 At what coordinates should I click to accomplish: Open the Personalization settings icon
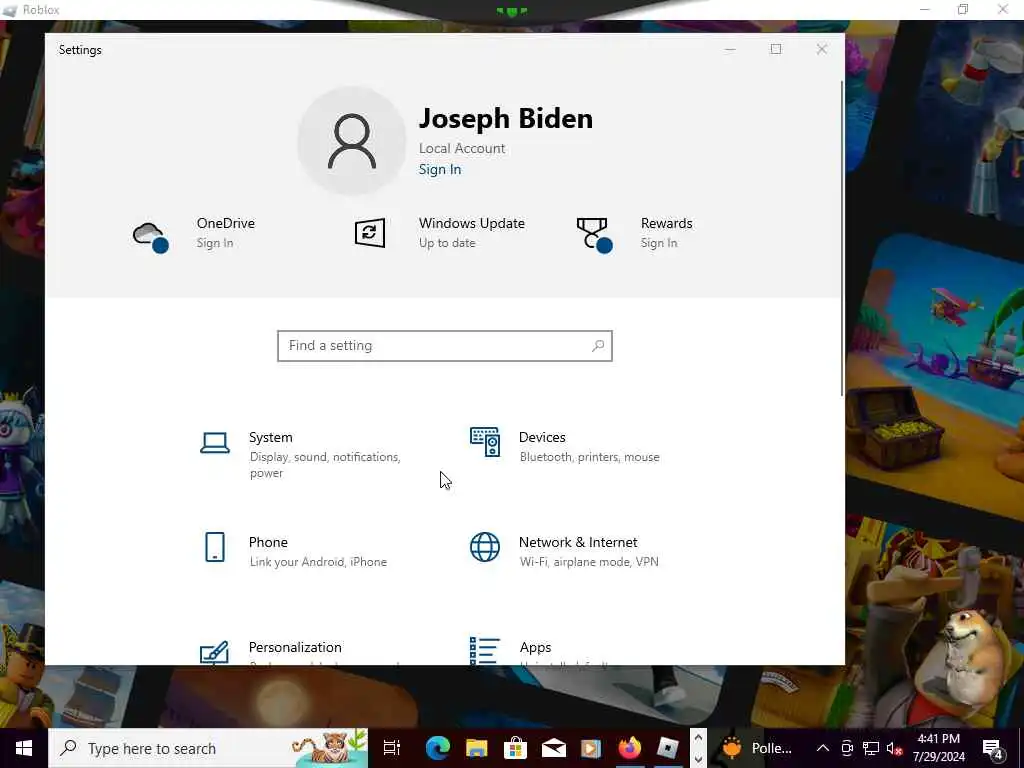point(214,652)
